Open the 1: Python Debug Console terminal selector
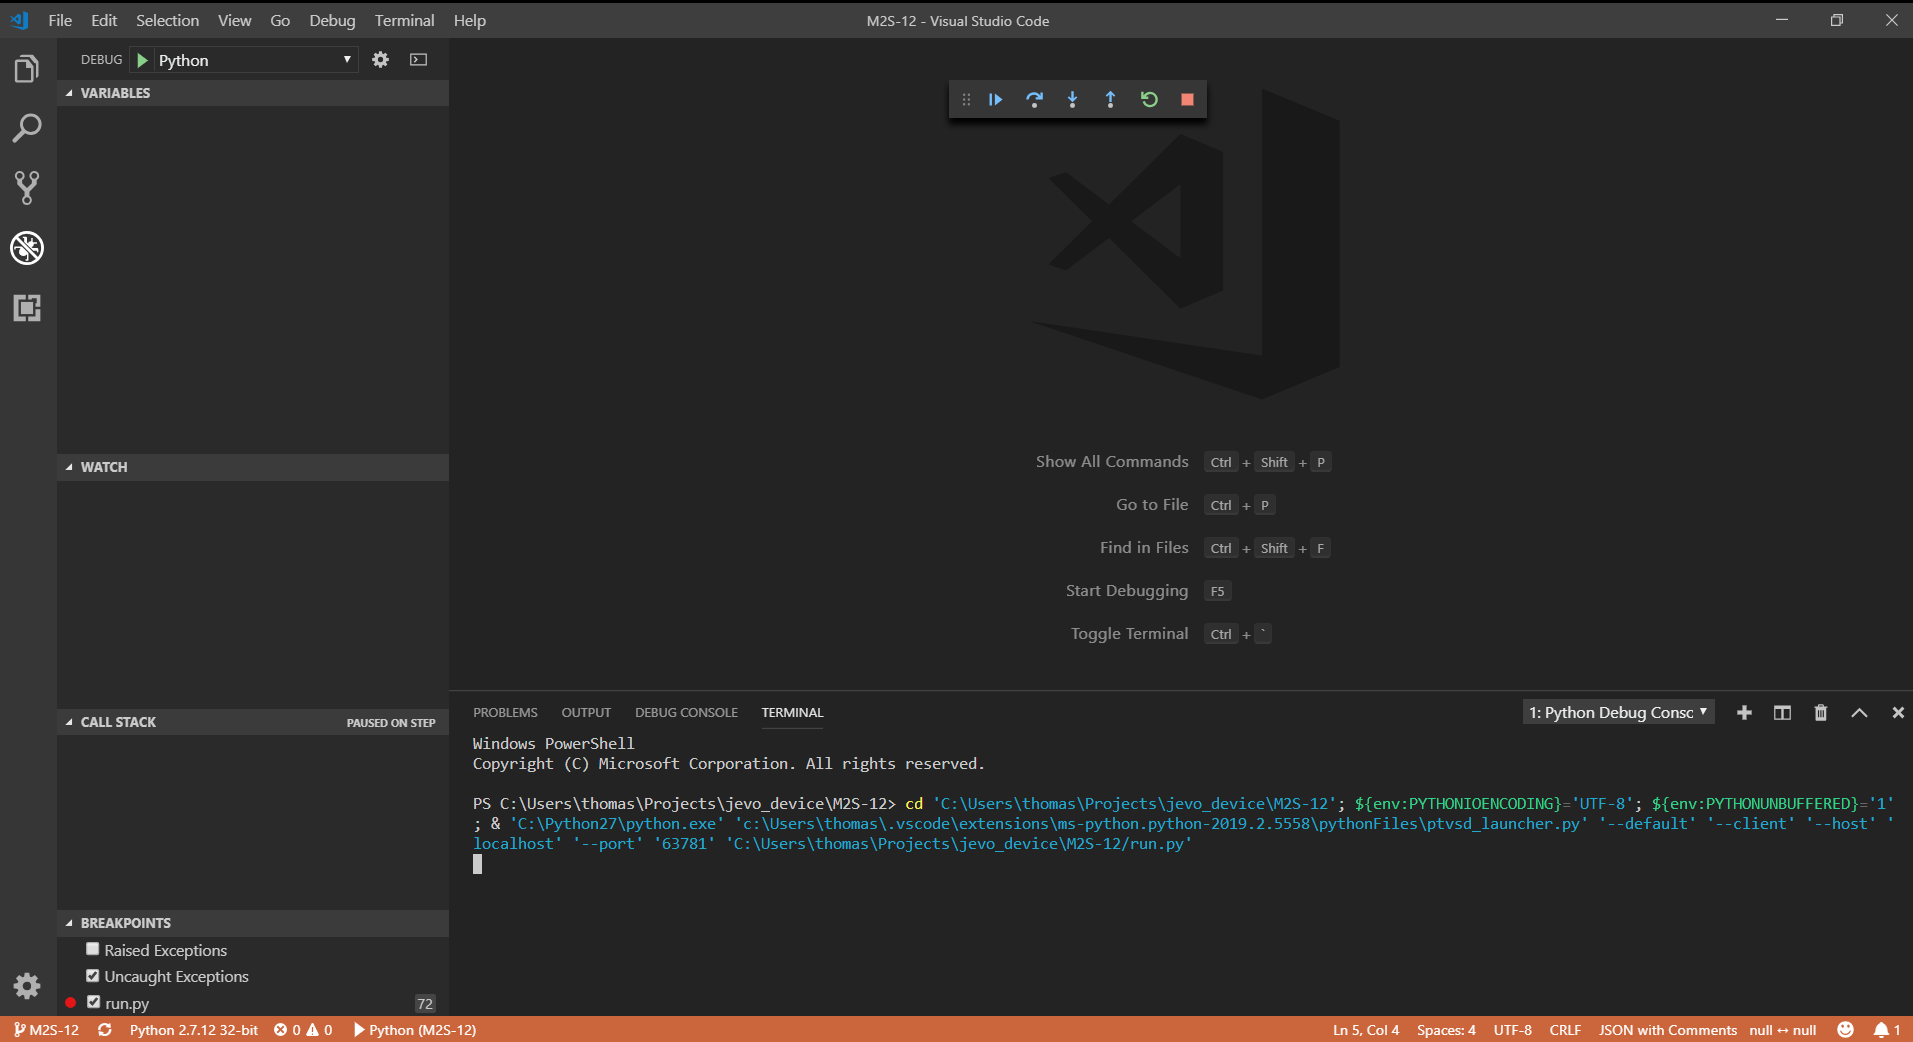This screenshot has width=1913, height=1042. 1617,712
